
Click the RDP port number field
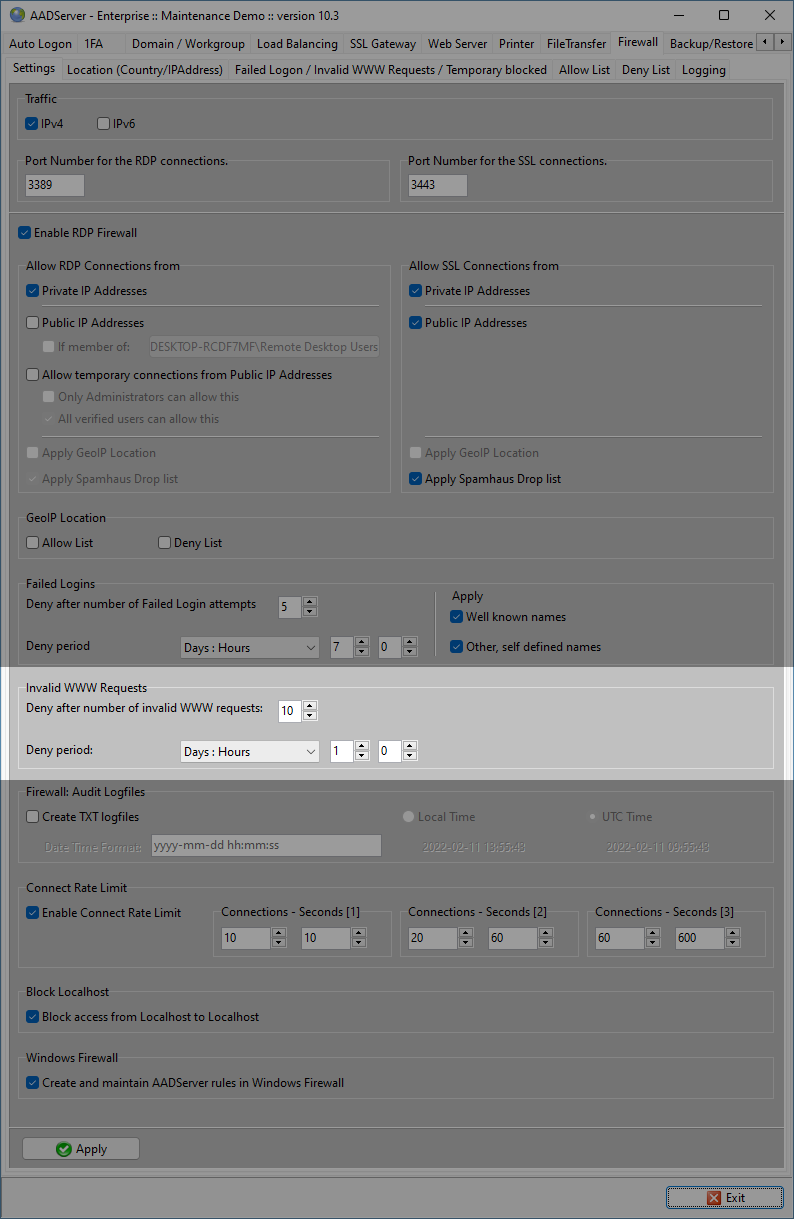click(55, 185)
